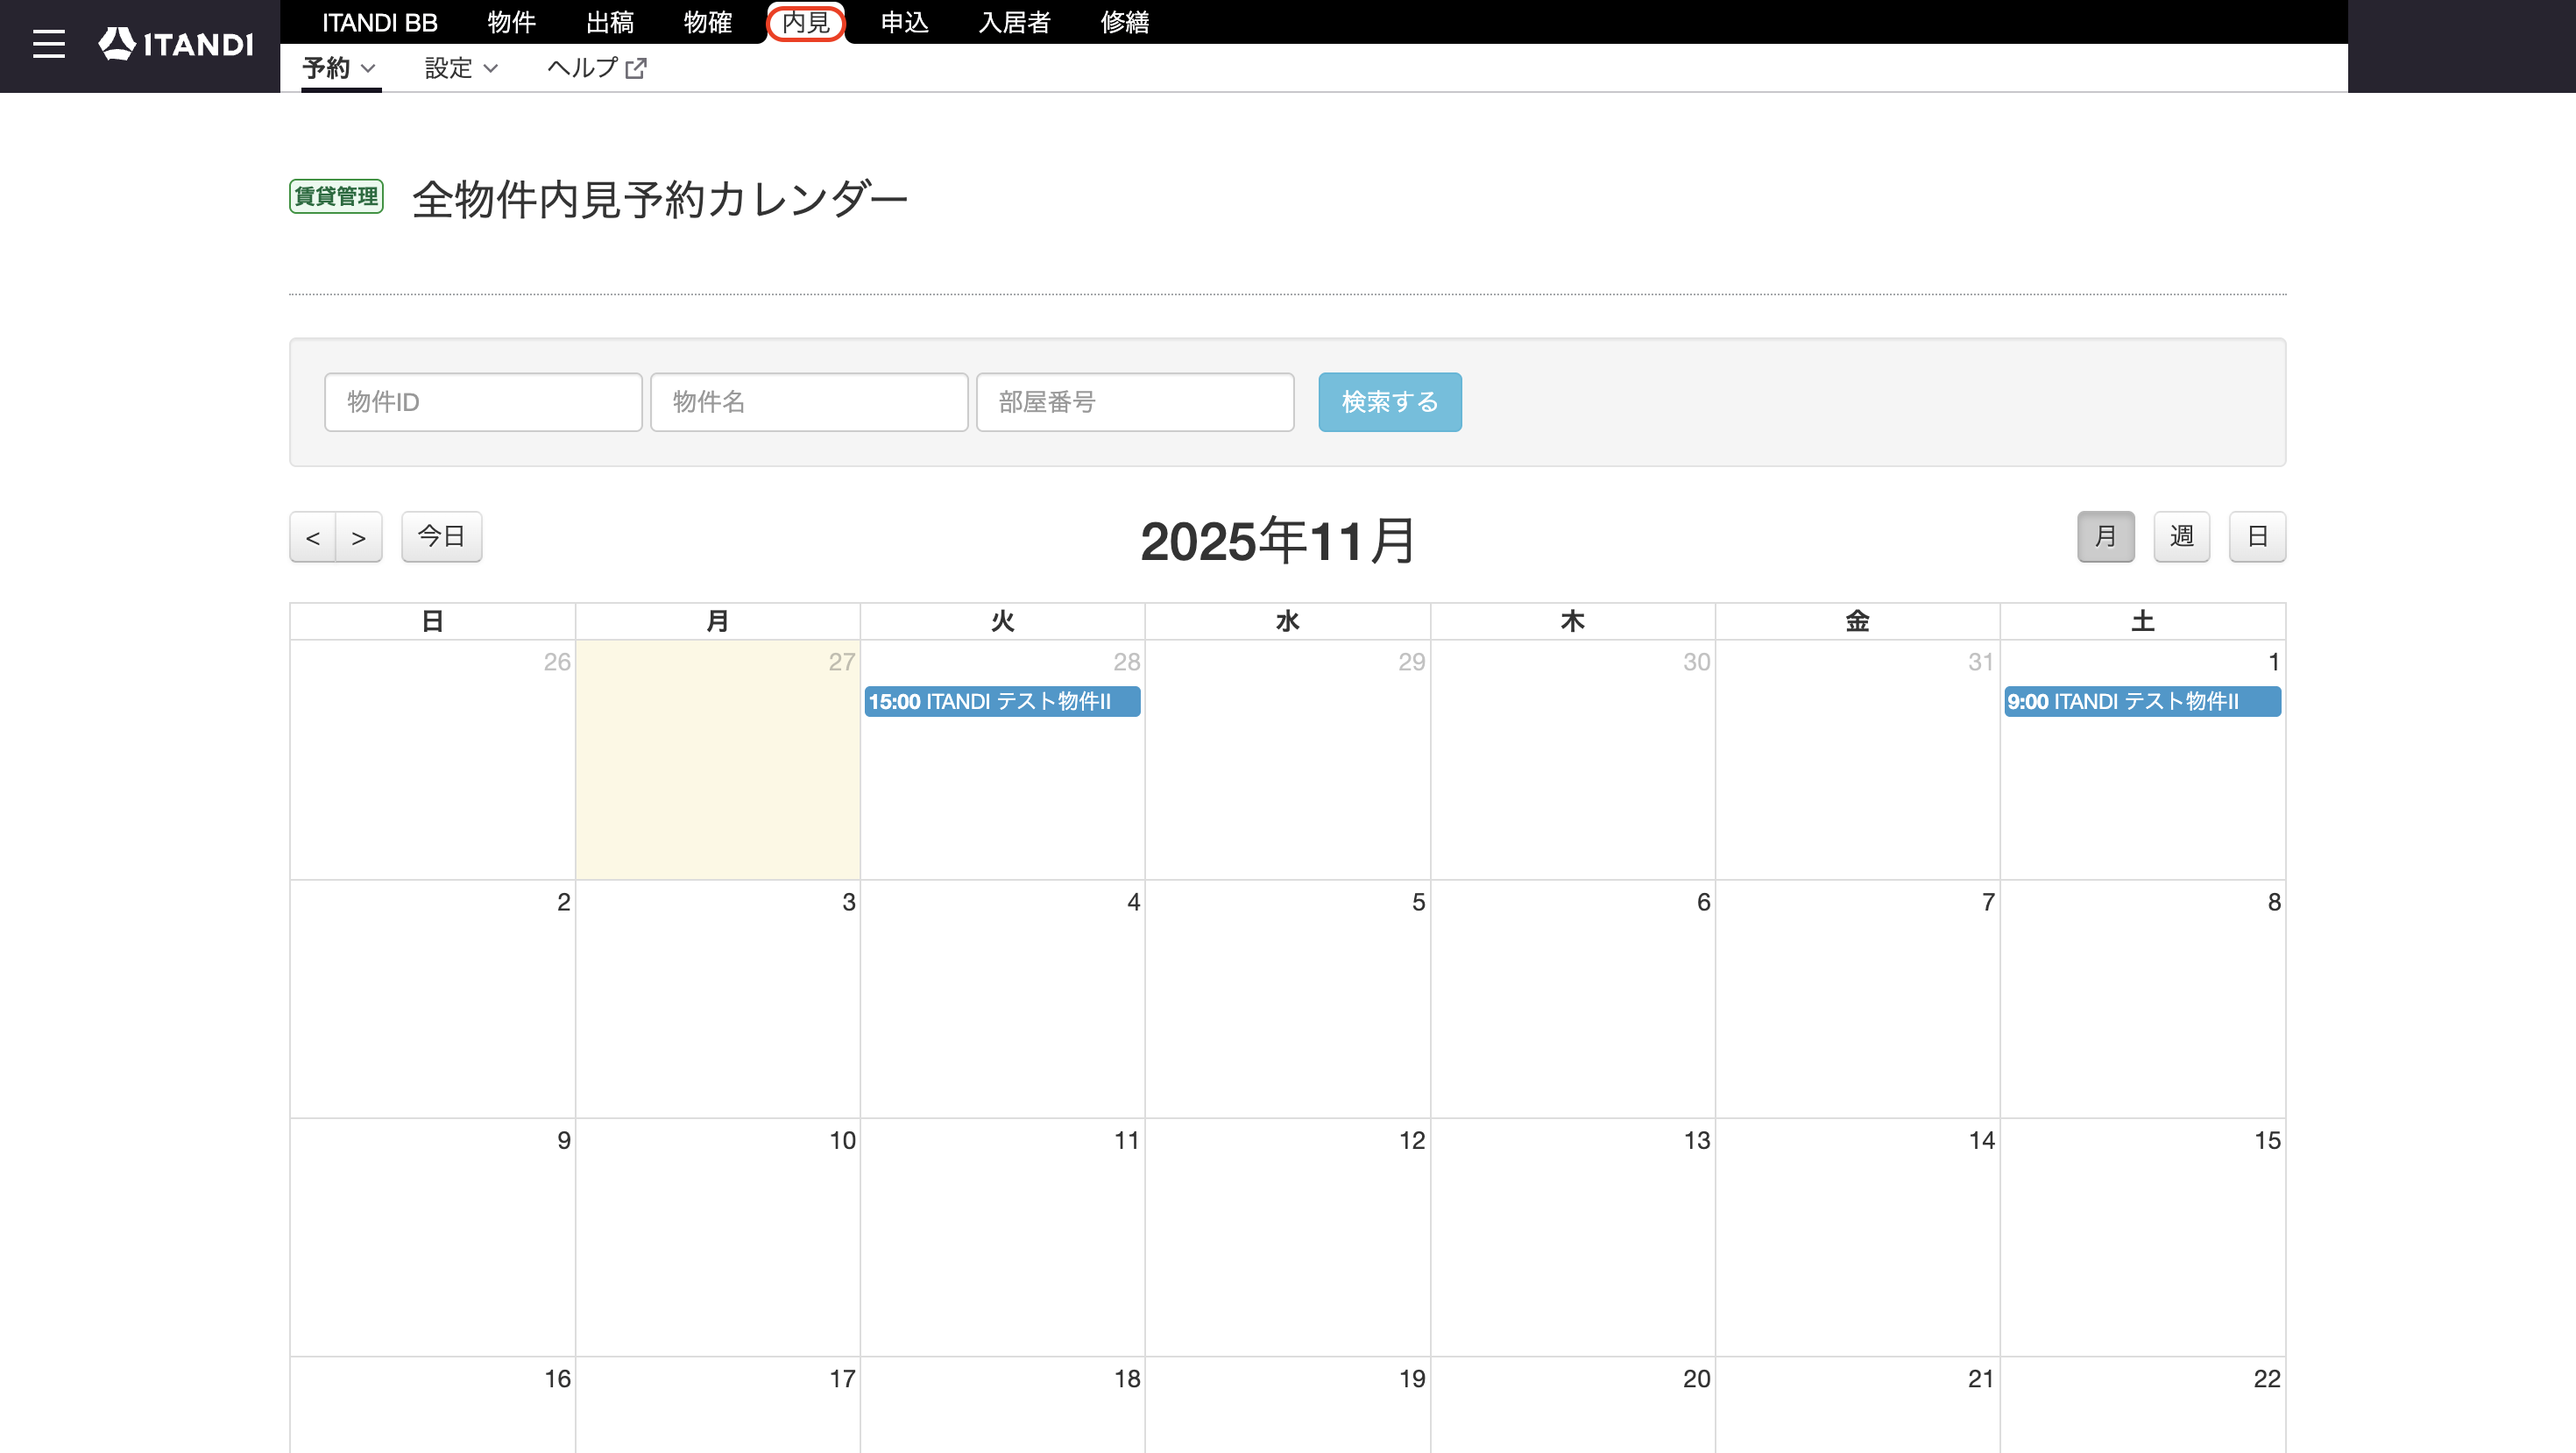Image resolution: width=2576 pixels, height=1453 pixels.
Task: Open the 9:00 ITANDI テスト物件II event
Action: point(2142,702)
